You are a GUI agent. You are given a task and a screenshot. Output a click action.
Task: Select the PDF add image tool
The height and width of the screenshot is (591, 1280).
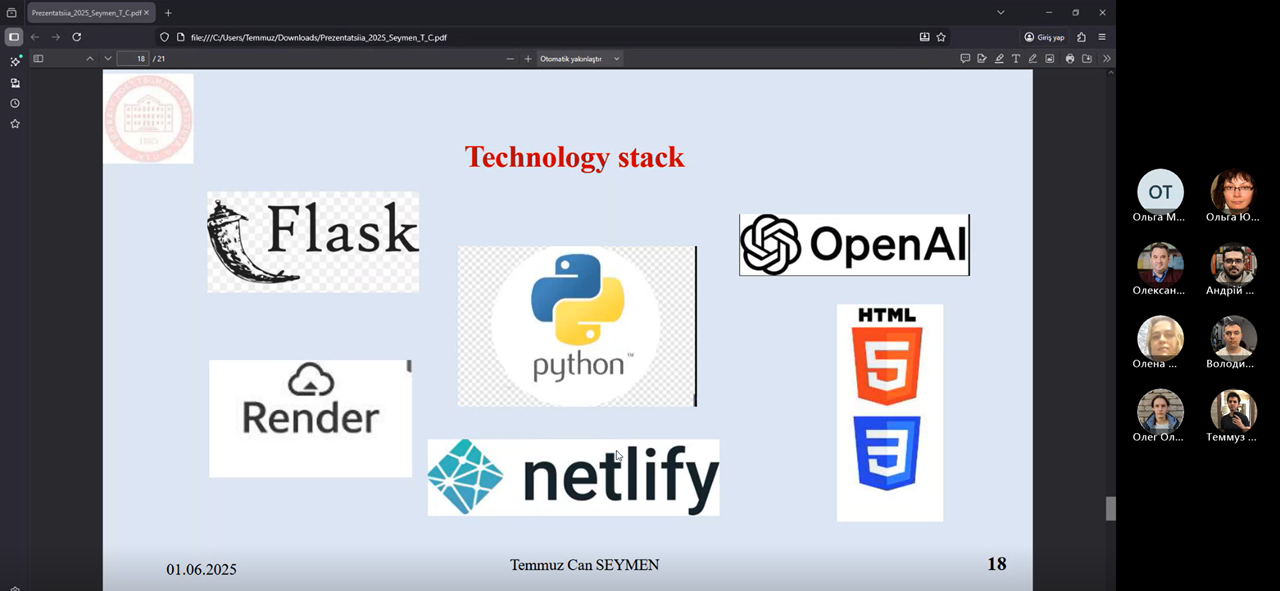(x=1050, y=59)
